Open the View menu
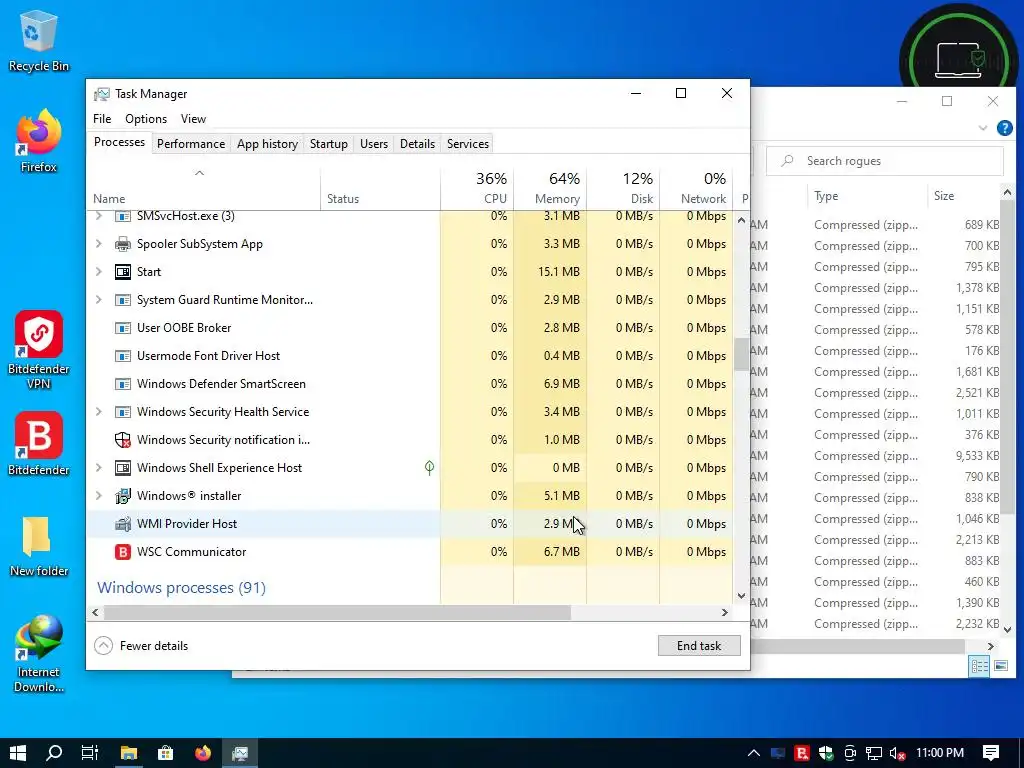The width and height of the screenshot is (1024, 768). pyautogui.click(x=193, y=119)
